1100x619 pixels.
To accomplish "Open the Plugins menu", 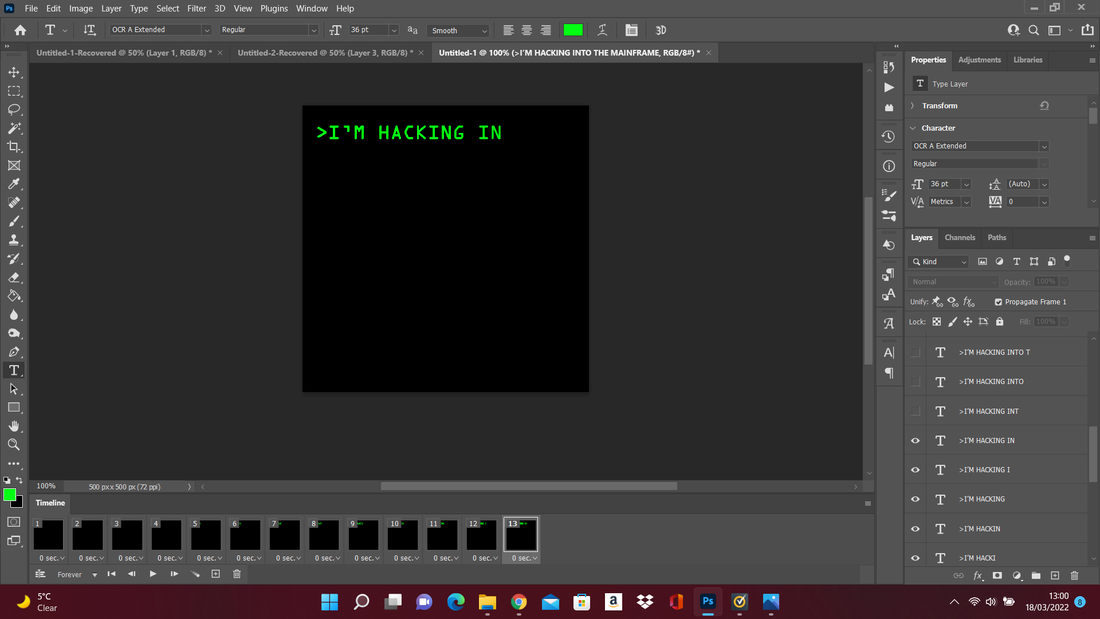I will click(274, 8).
